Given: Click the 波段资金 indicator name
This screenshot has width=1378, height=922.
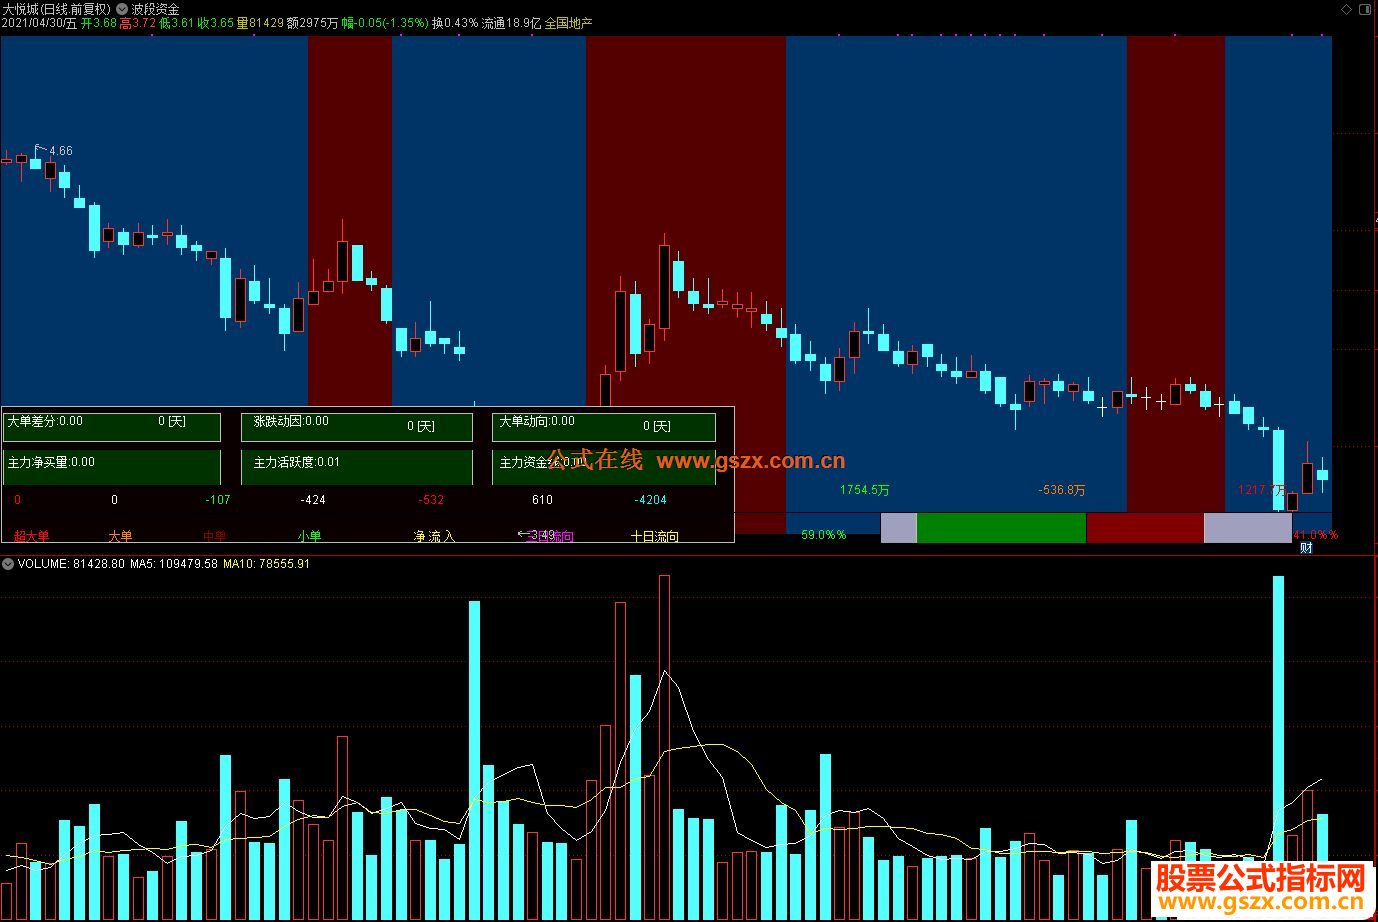Looking at the screenshot, I should point(156,9).
